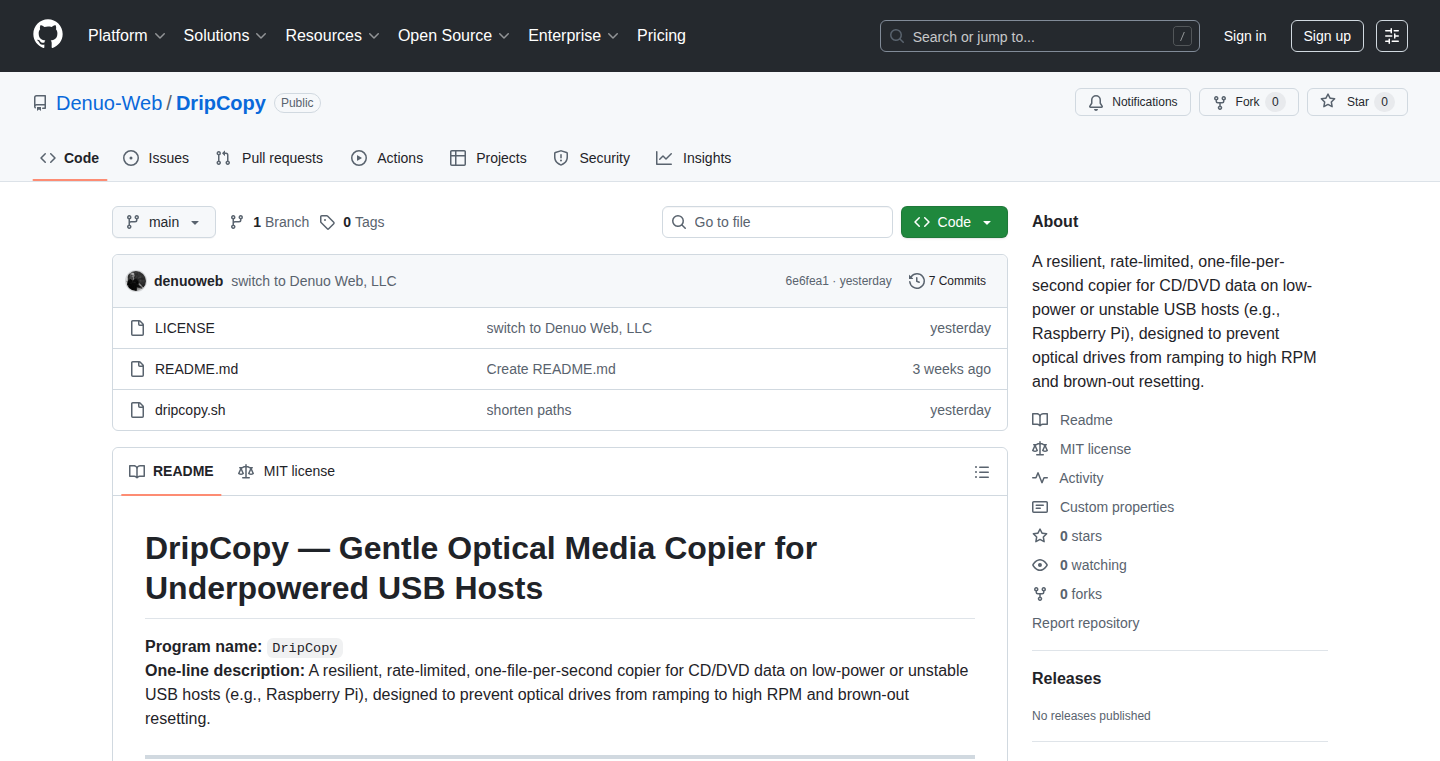Select the MIT license tab
This screenshot has width=1440, height=761.
[x=286, y=471]
